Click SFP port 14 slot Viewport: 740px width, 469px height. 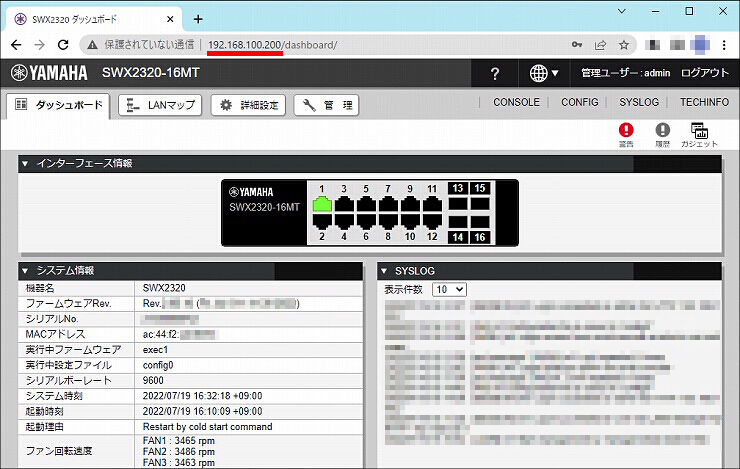(458, 222)
